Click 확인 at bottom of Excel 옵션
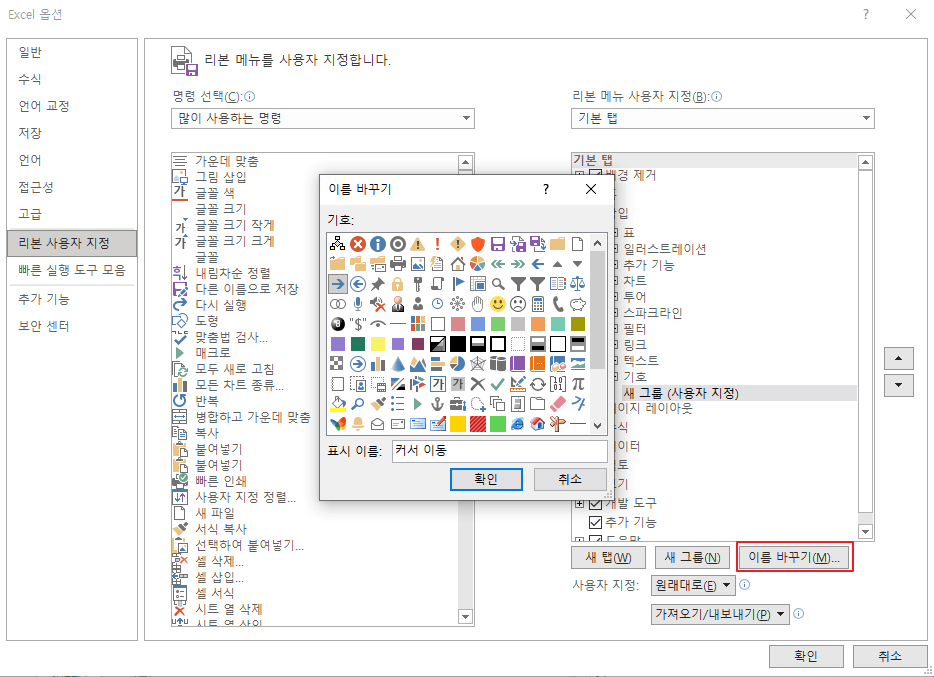934x677 pixels. tap(806, 656)
